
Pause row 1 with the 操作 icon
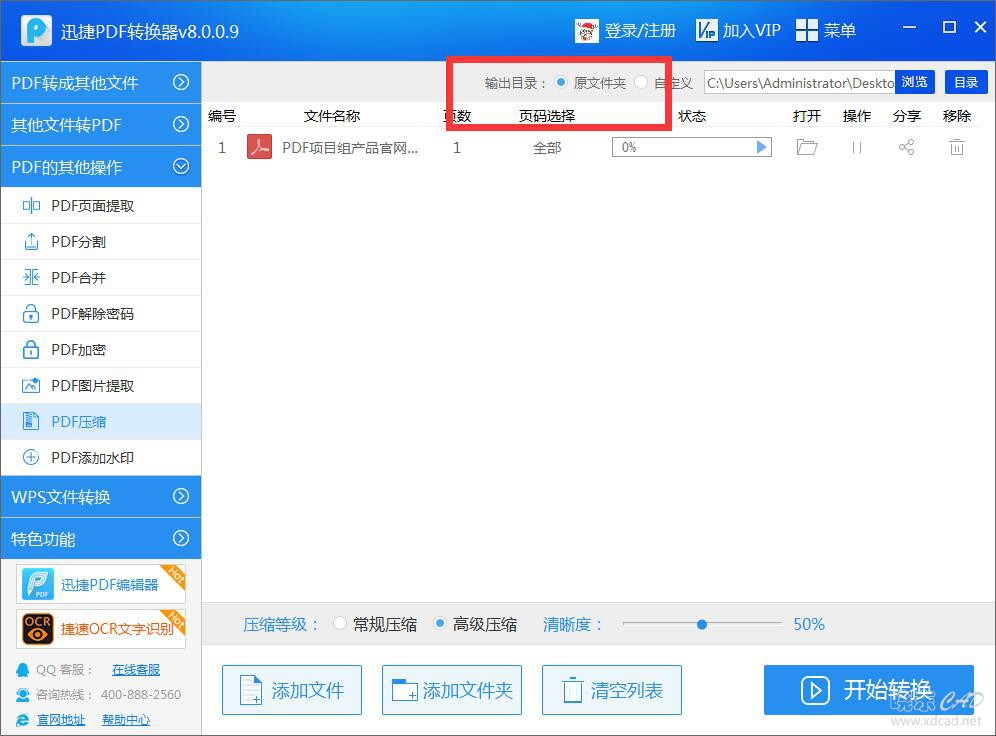(857, 147)
